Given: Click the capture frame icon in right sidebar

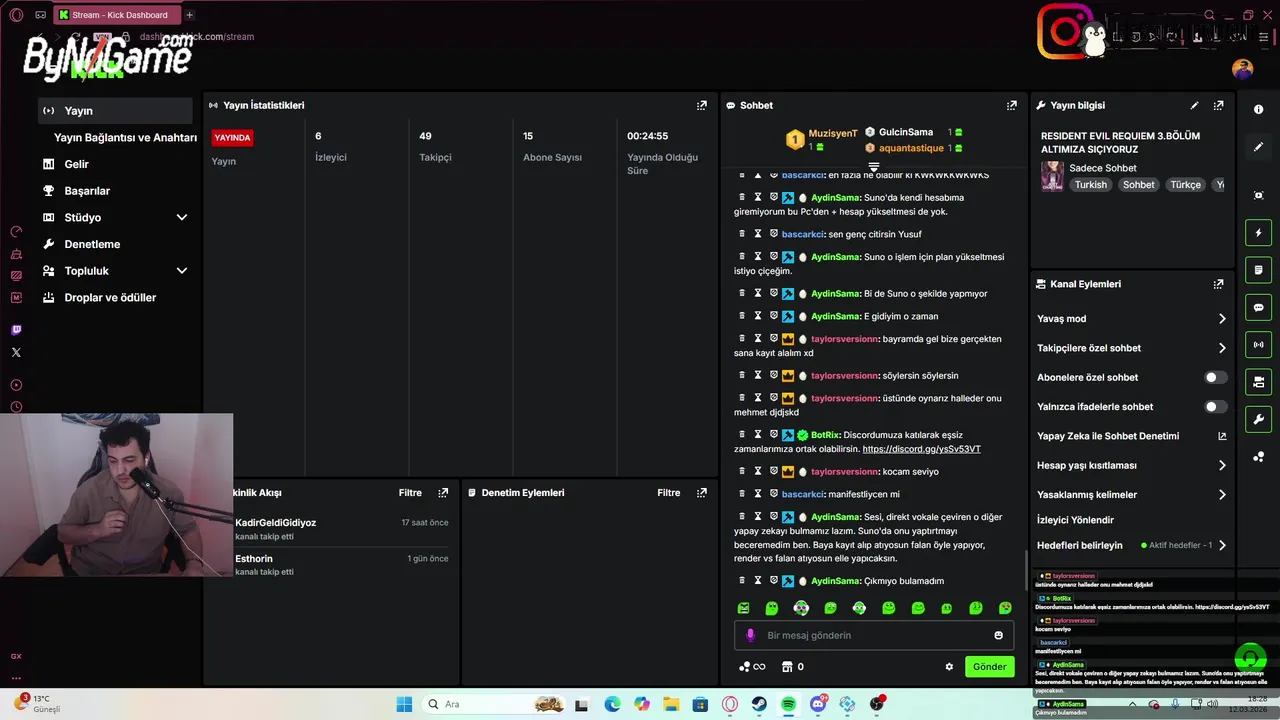Looking at the screenshot, I should pyautogui.click(x=1259, y=195).
